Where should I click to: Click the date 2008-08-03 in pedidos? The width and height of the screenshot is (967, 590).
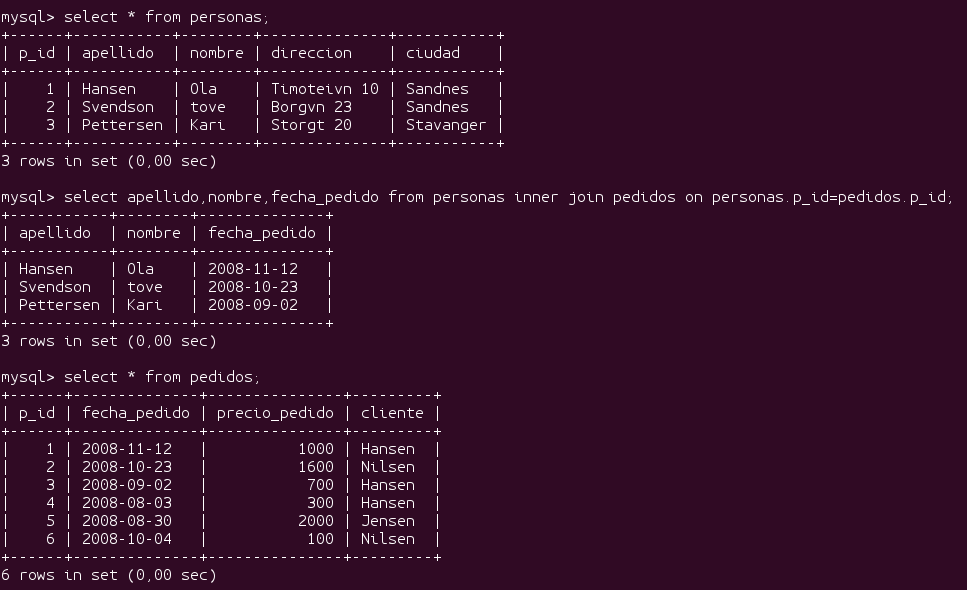click(127, 503)
